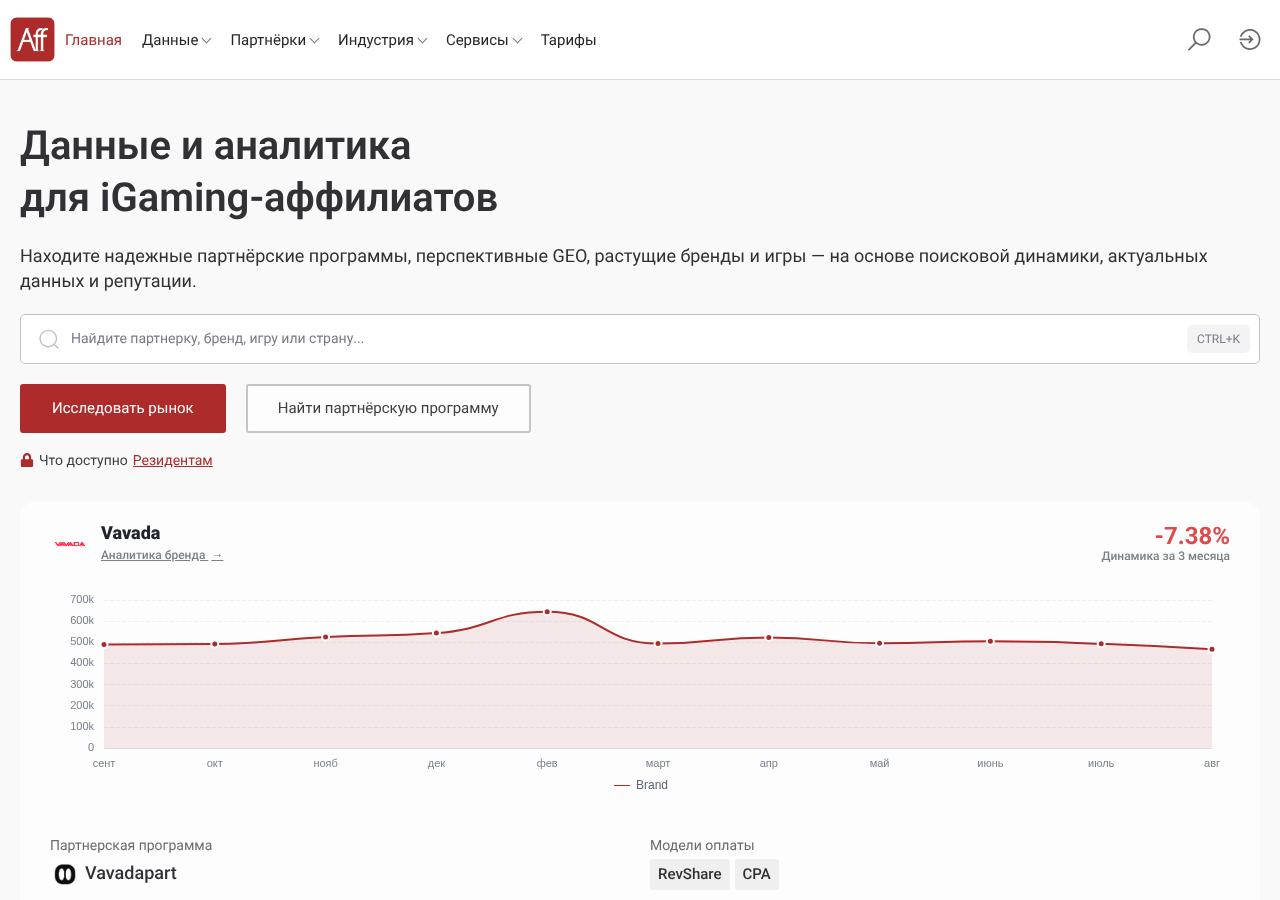Click the июль month label

point(1101,763)
